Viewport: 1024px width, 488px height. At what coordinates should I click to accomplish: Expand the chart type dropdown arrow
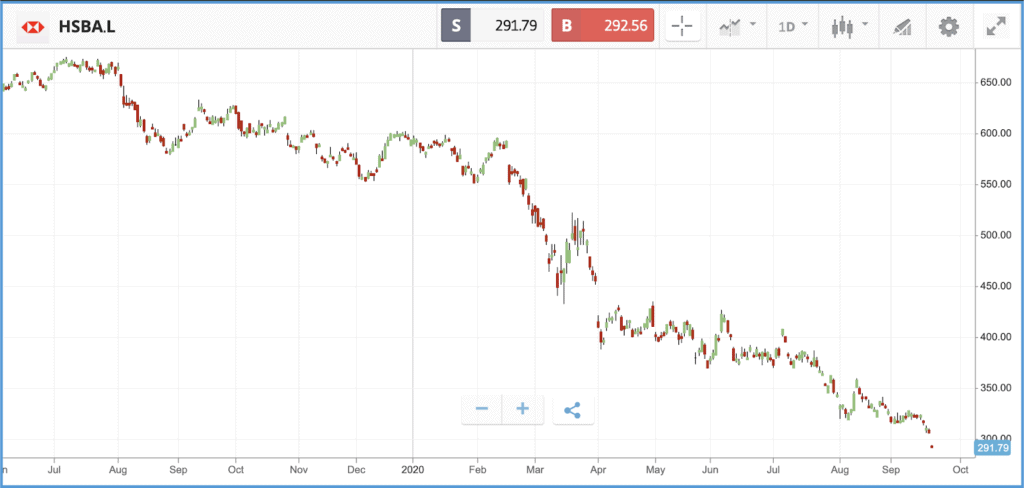tap(865, 25)
